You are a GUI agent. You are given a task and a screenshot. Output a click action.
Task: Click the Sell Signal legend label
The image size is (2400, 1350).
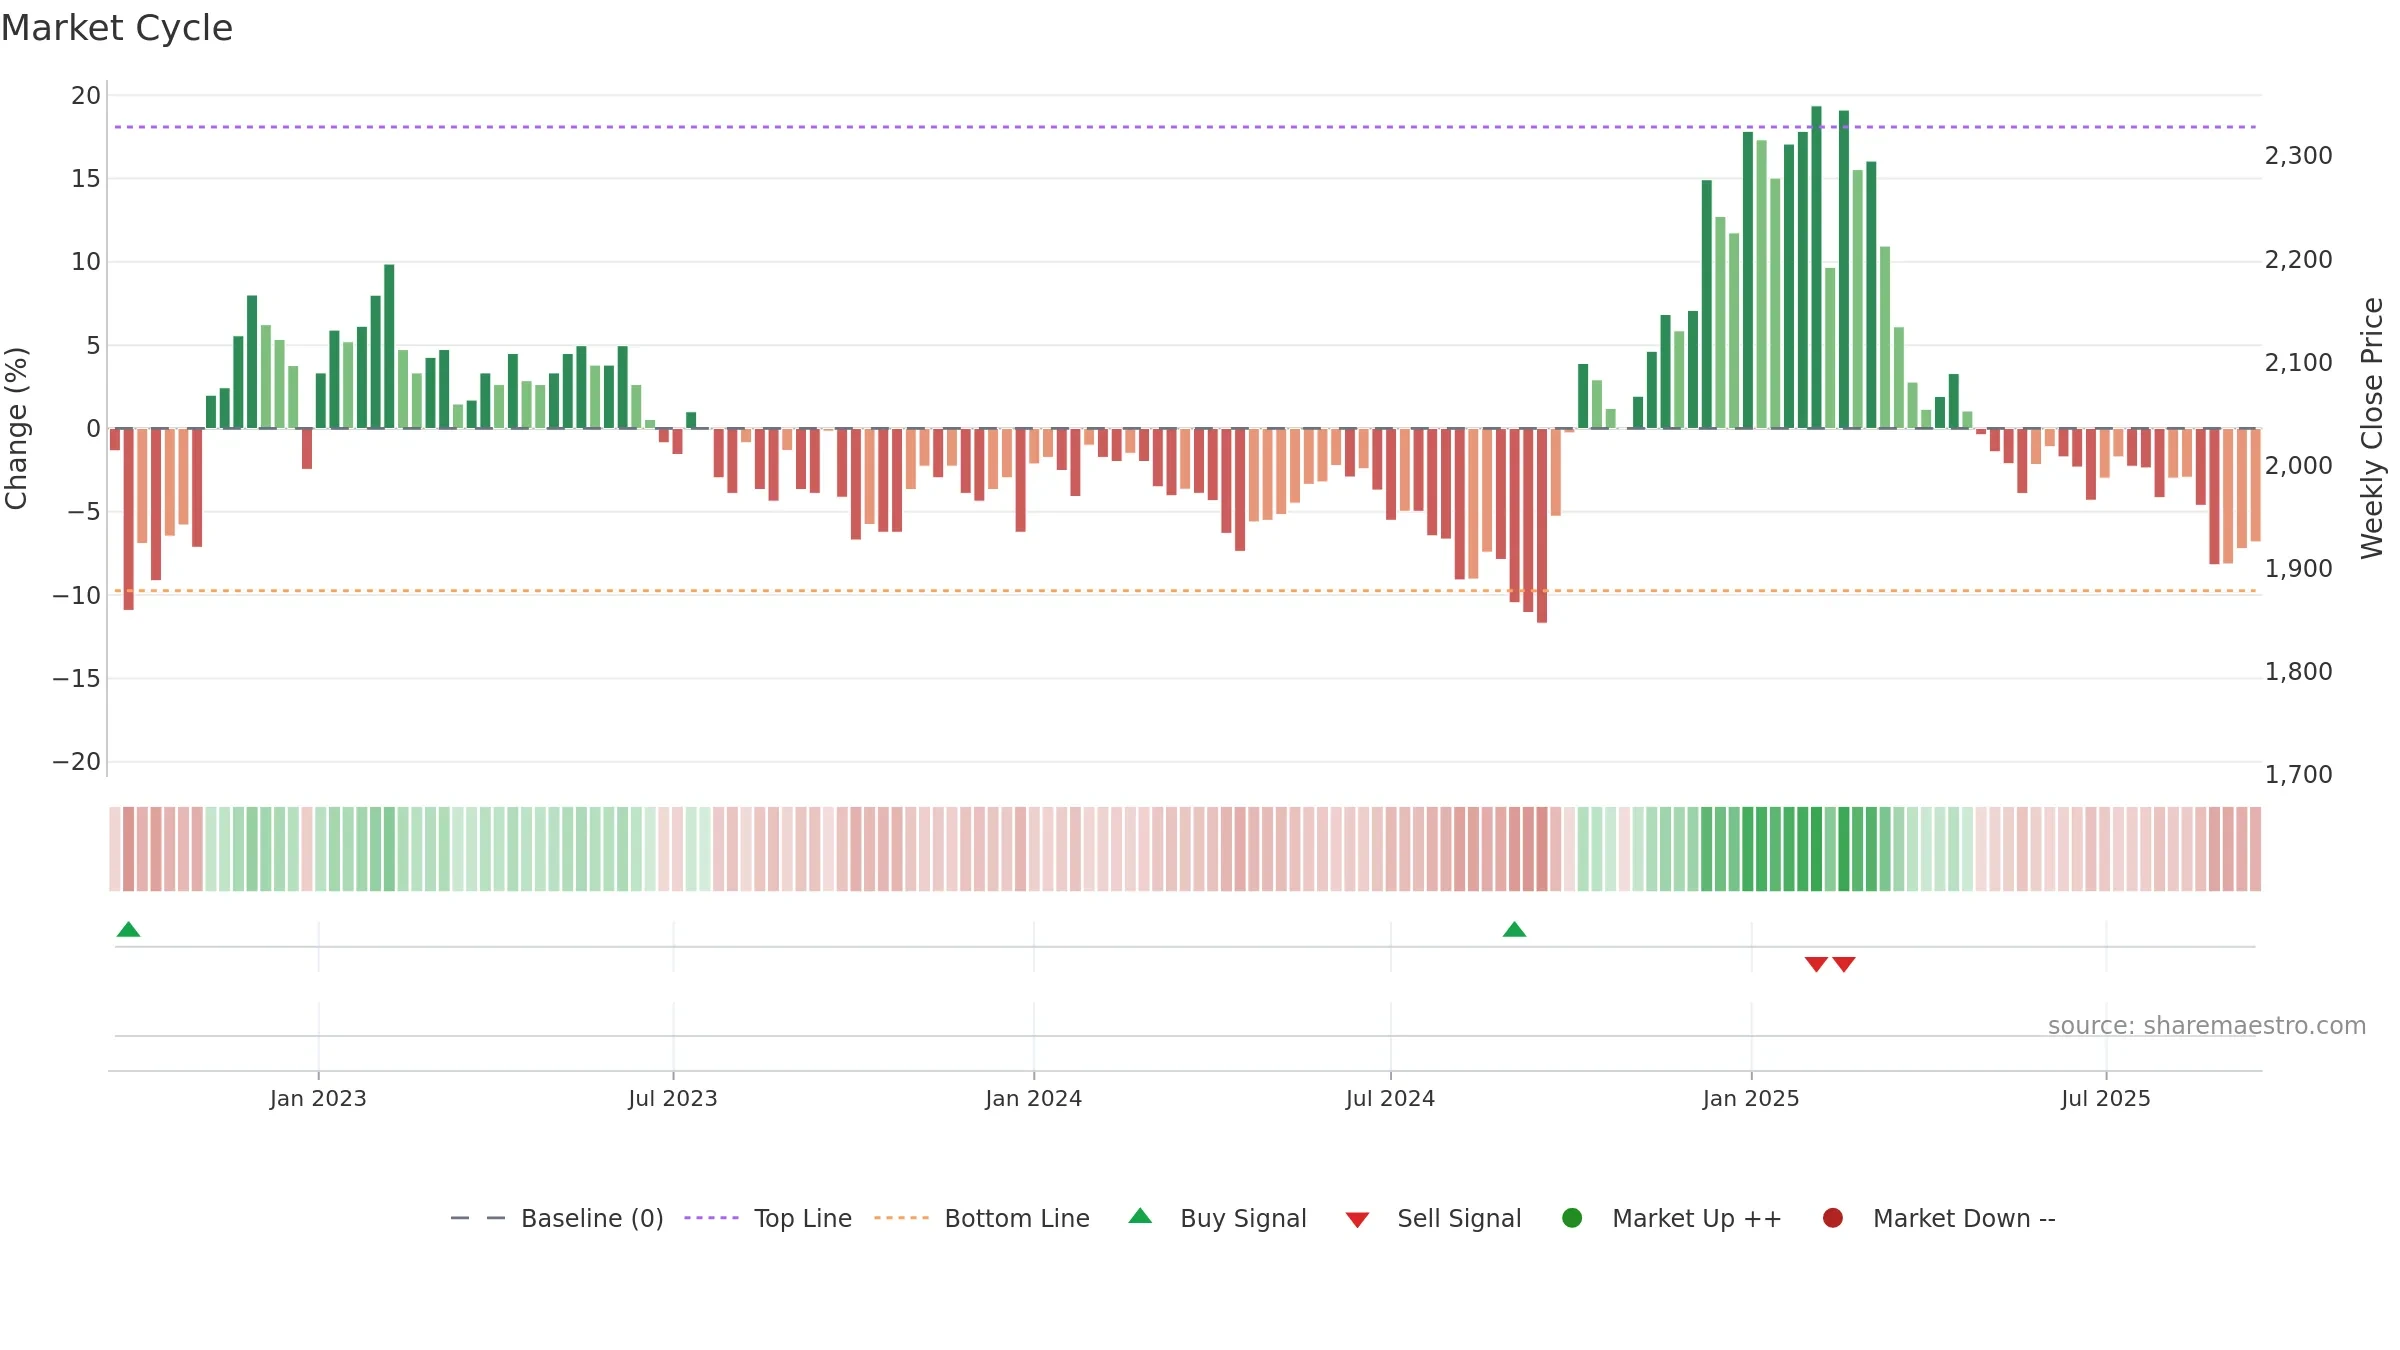[1459, 1218]
